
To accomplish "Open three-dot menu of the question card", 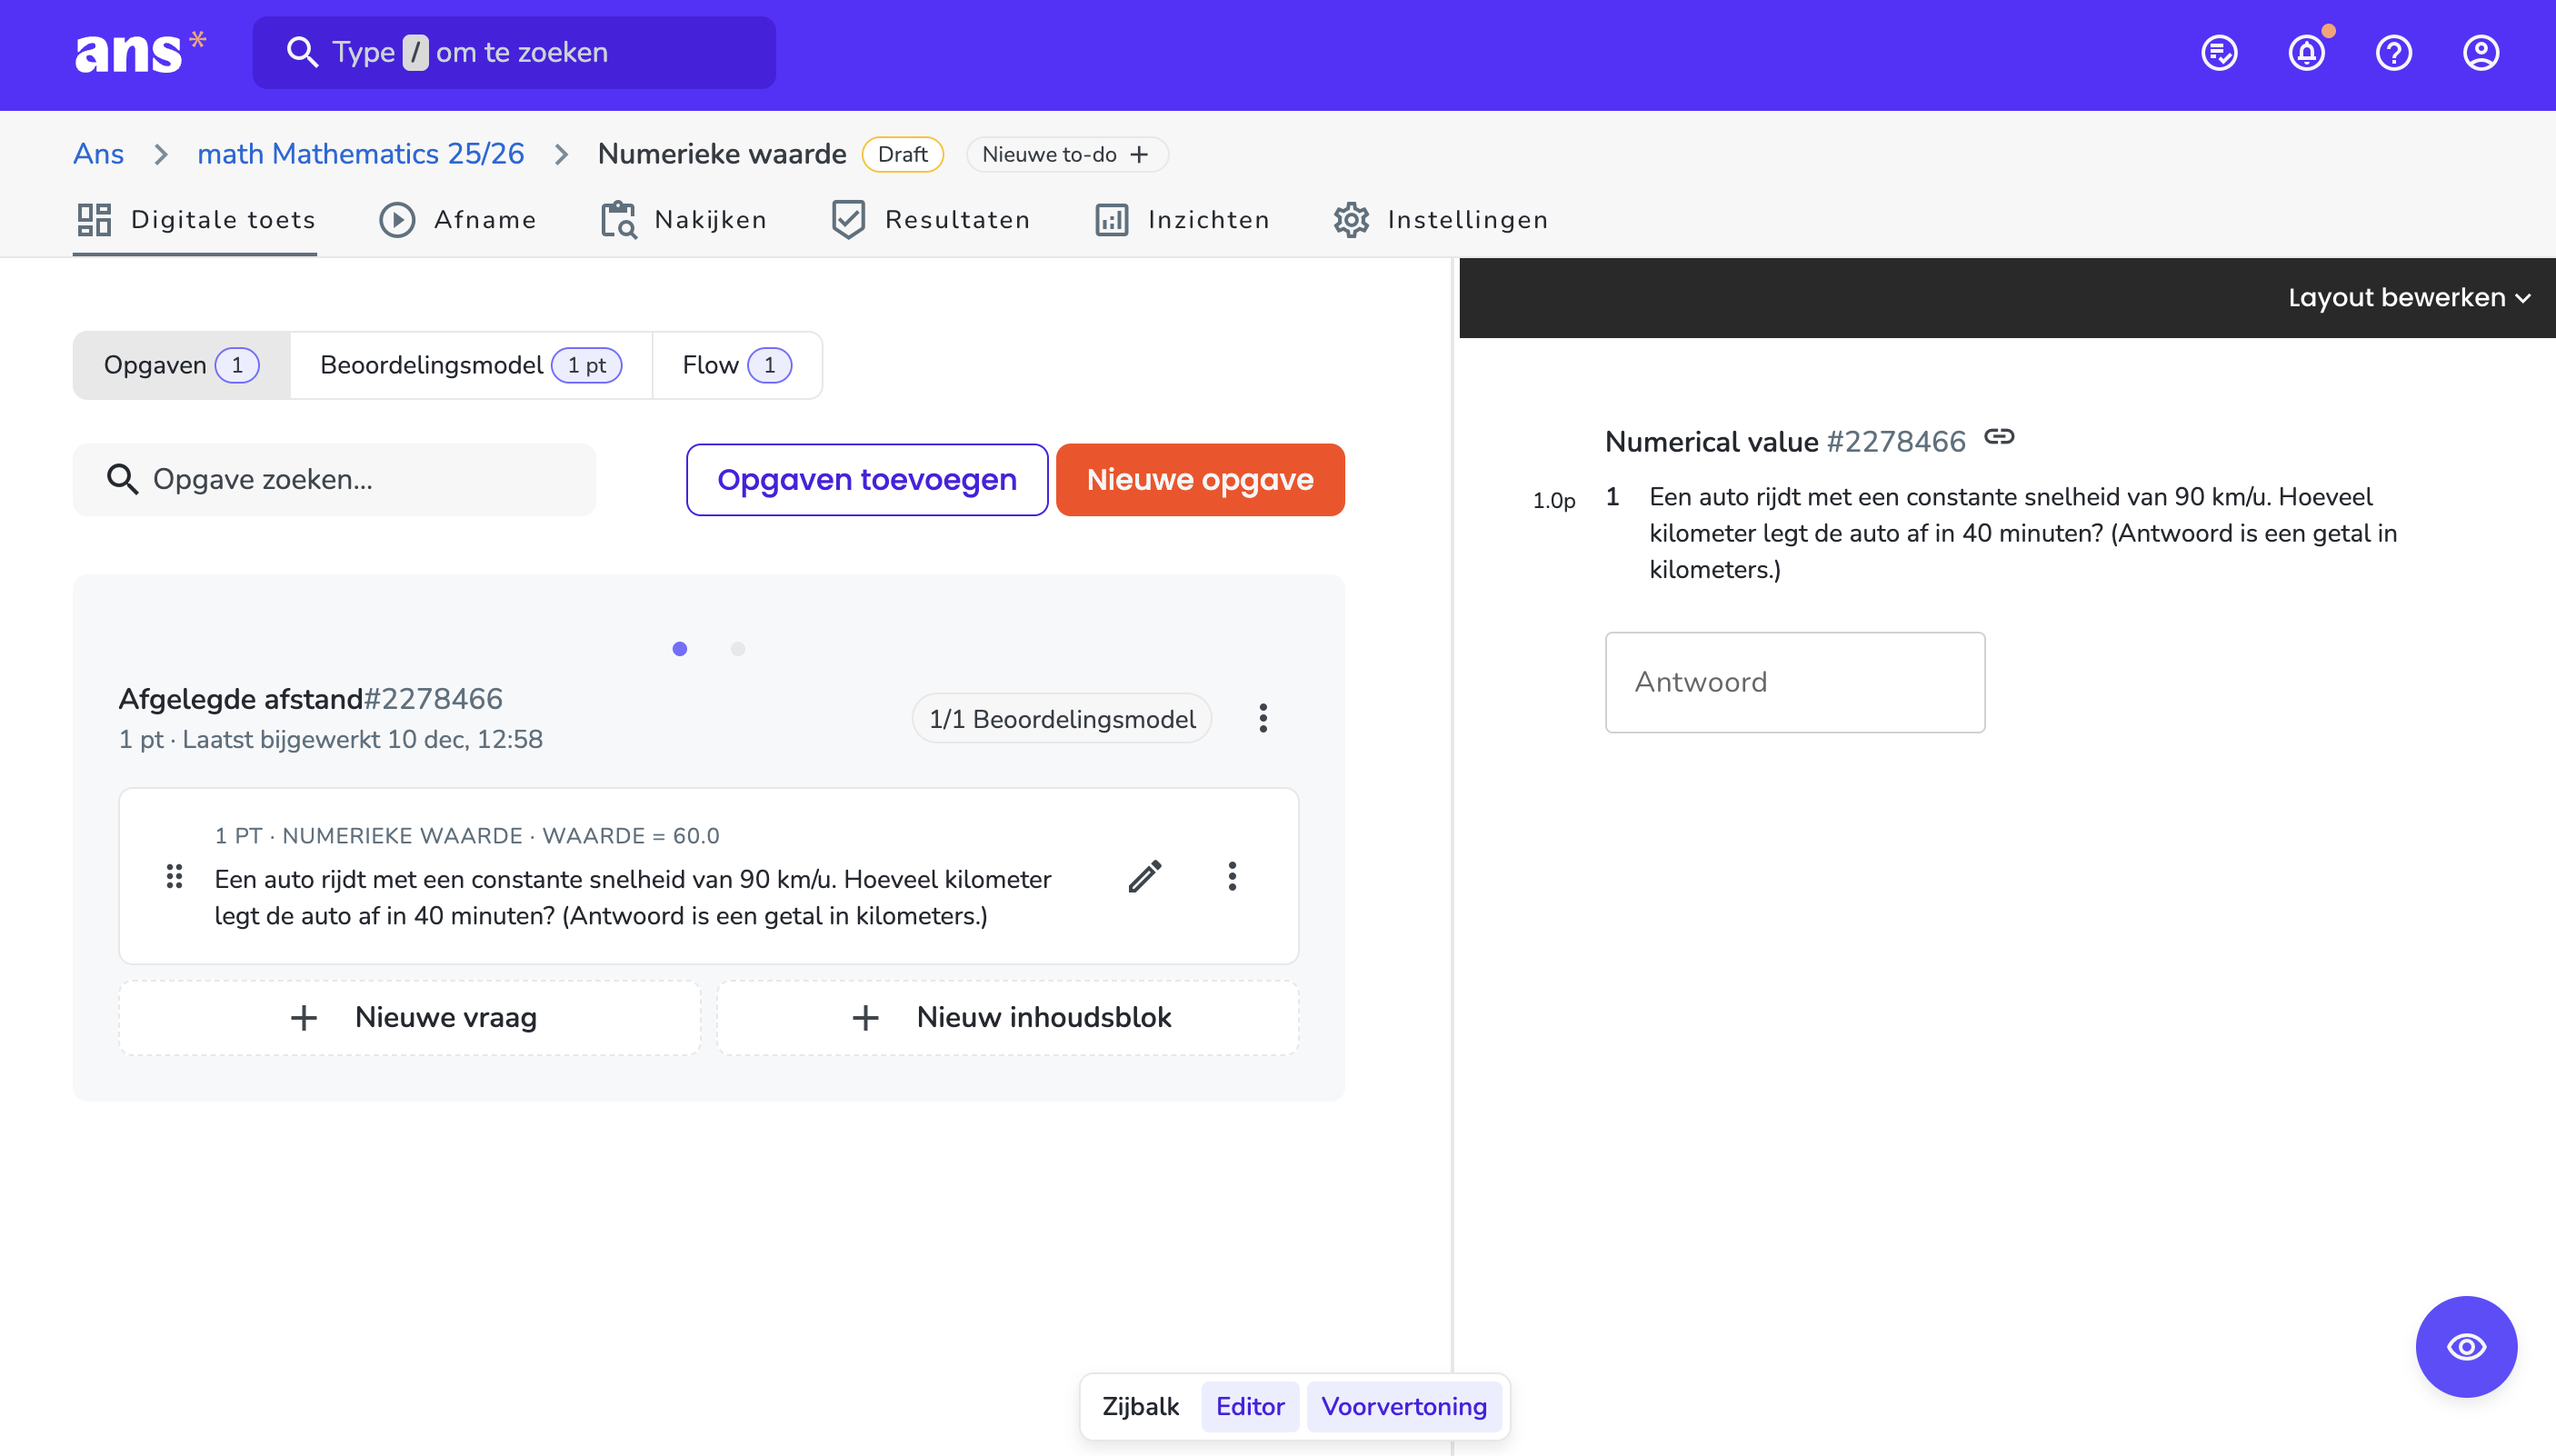I will coord(1232,876).
